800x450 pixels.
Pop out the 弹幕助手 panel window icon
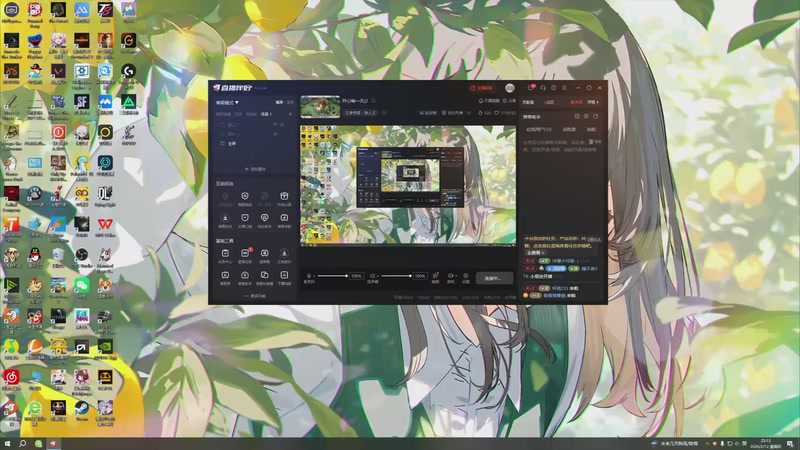pyautogui.click(x=577, y=116)
